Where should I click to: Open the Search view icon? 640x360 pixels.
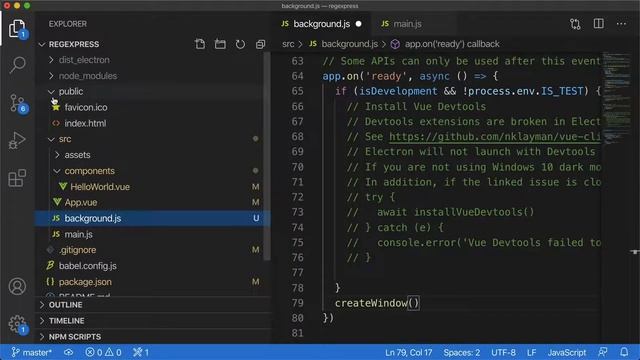tap(17, 64)
